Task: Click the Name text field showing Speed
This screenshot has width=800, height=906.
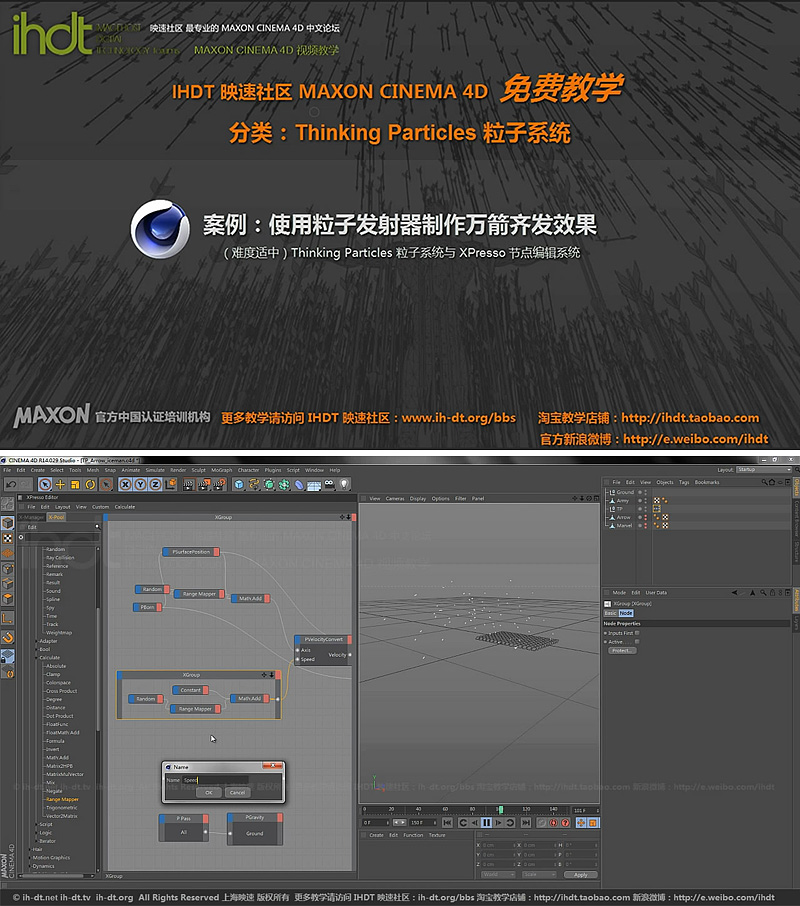Action: pos(215,779)
